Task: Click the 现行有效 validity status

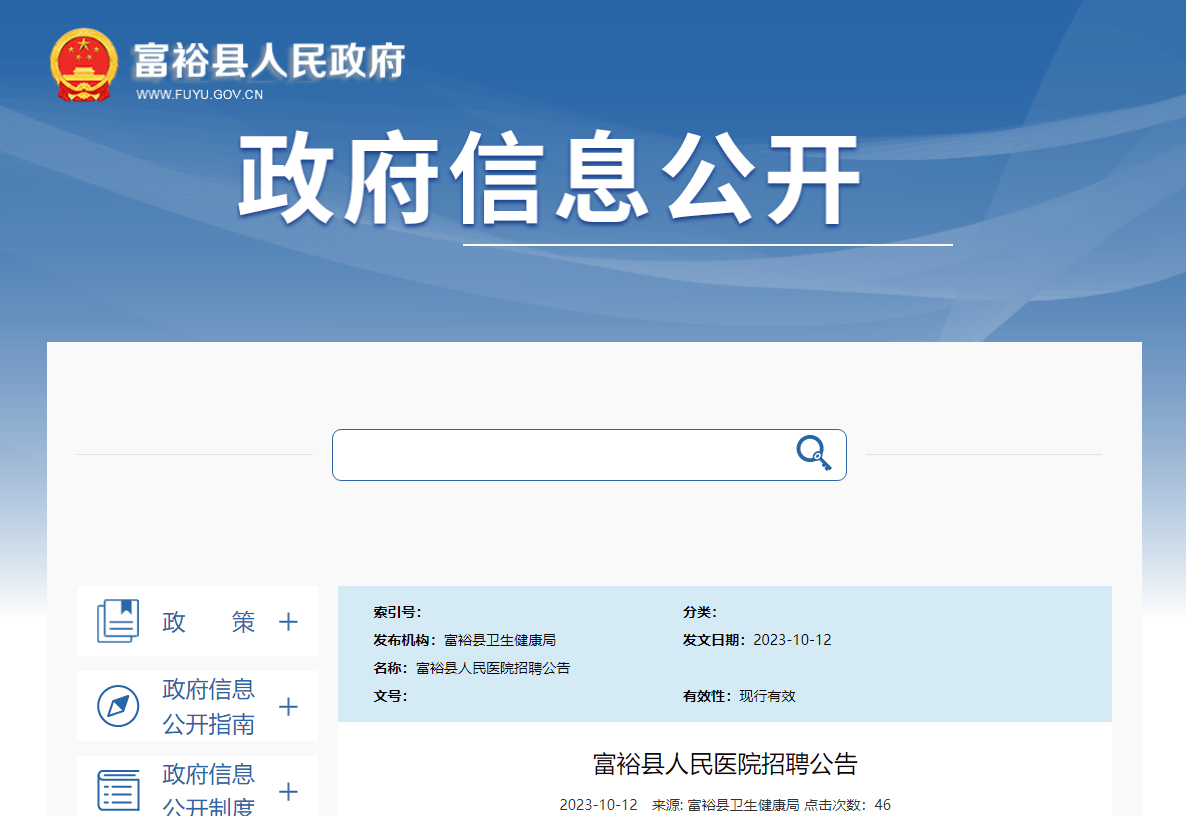Action: coord(767,696)
